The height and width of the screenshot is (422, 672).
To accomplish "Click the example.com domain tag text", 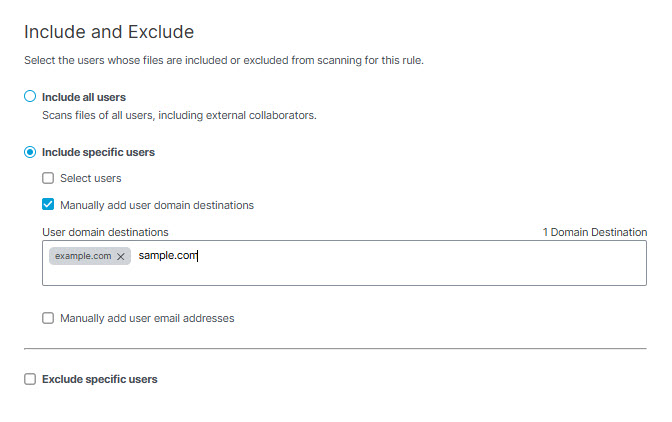I will tap(83, 256).
